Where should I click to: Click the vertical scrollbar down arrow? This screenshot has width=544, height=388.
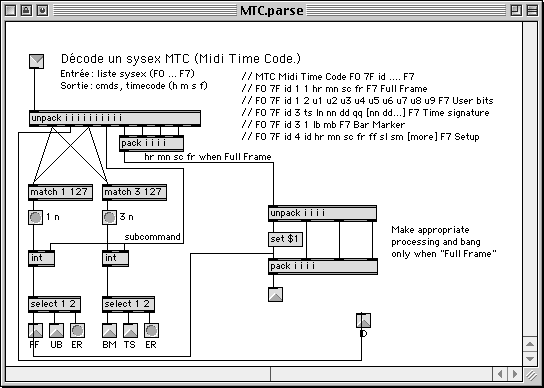pos(530,358)
